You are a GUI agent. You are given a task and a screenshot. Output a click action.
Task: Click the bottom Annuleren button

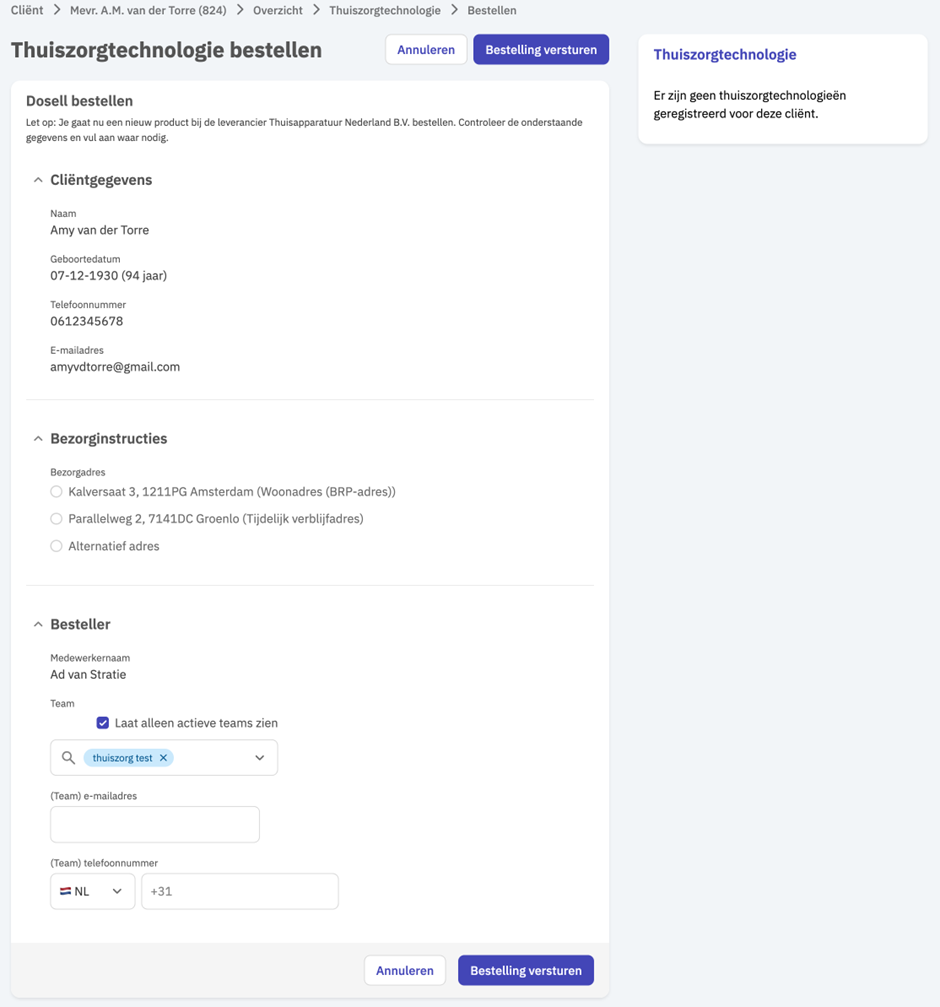405,970
